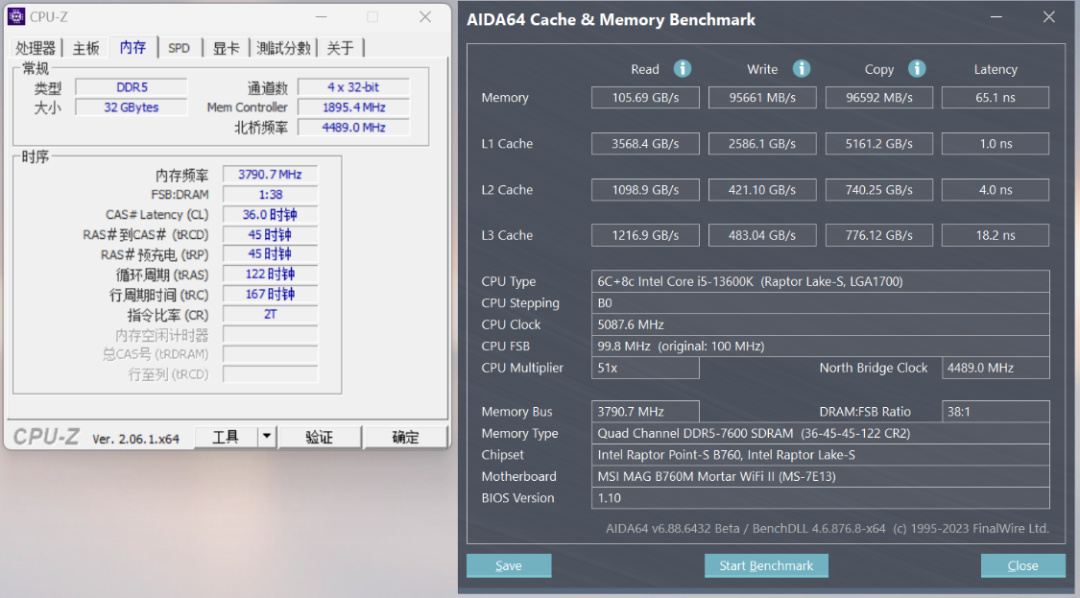This screenshot has width=1080, height=598.
Task: Click the Save button in AIDA64
Action: (509, 566)
